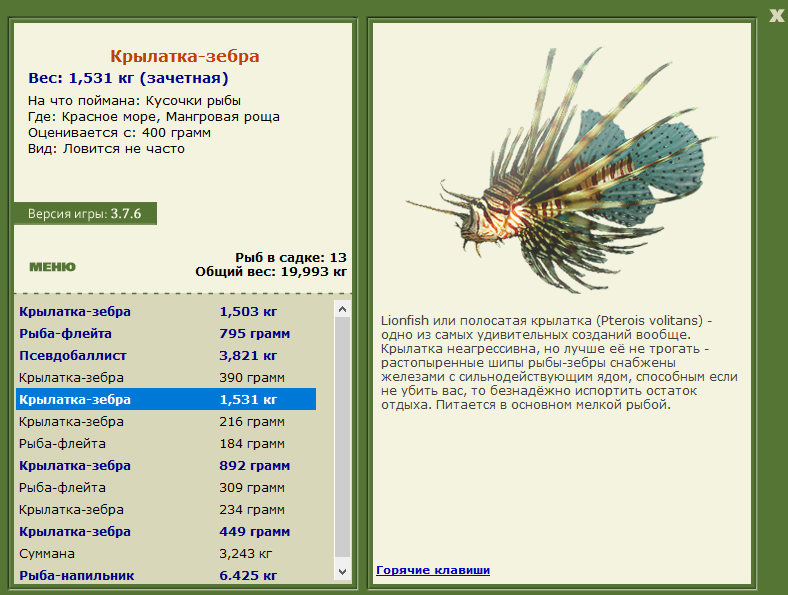
Task: Select Крылатка-зебра 892 грамм row
Action: 166,466
